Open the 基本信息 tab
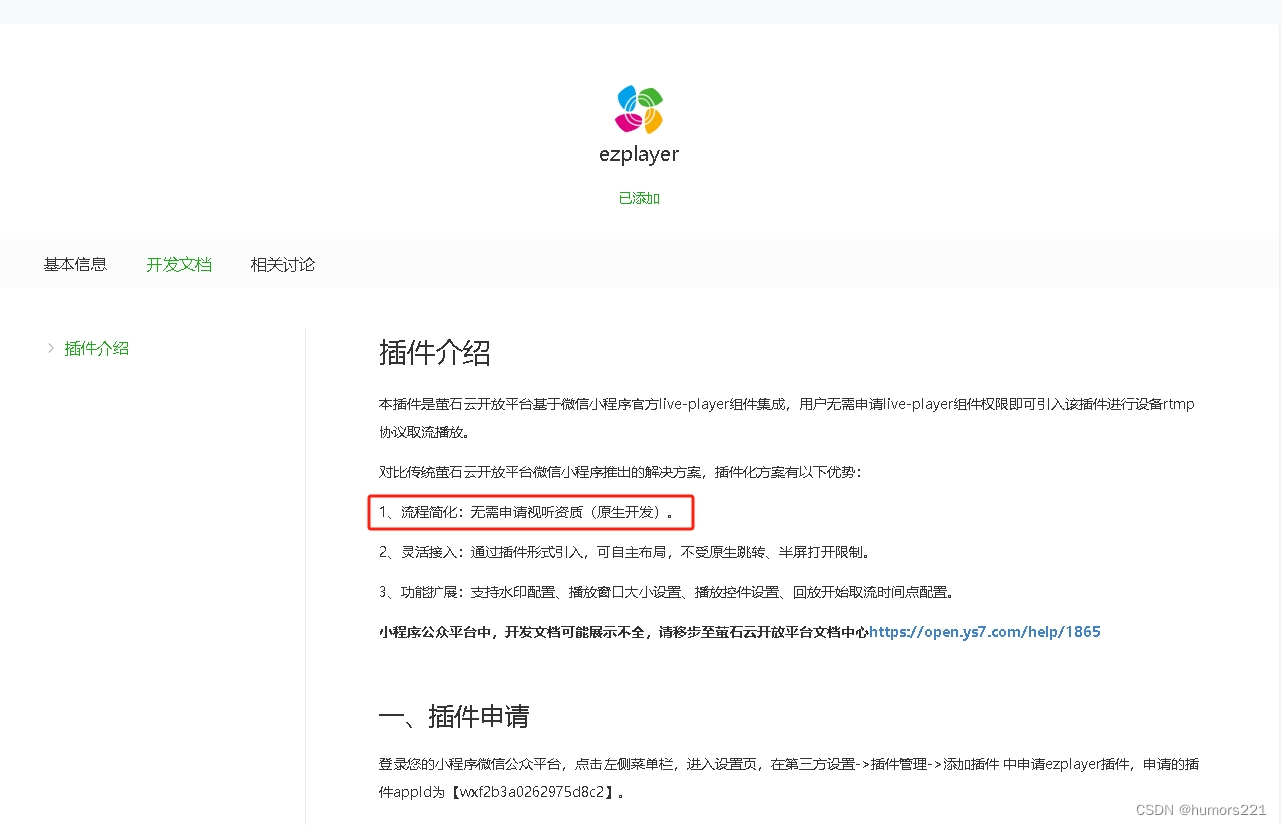 pos(75,265)
